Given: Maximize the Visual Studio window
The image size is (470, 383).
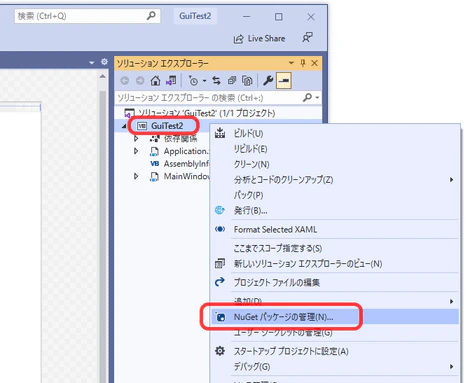Looking at the screenshot, I should (279, 16).
